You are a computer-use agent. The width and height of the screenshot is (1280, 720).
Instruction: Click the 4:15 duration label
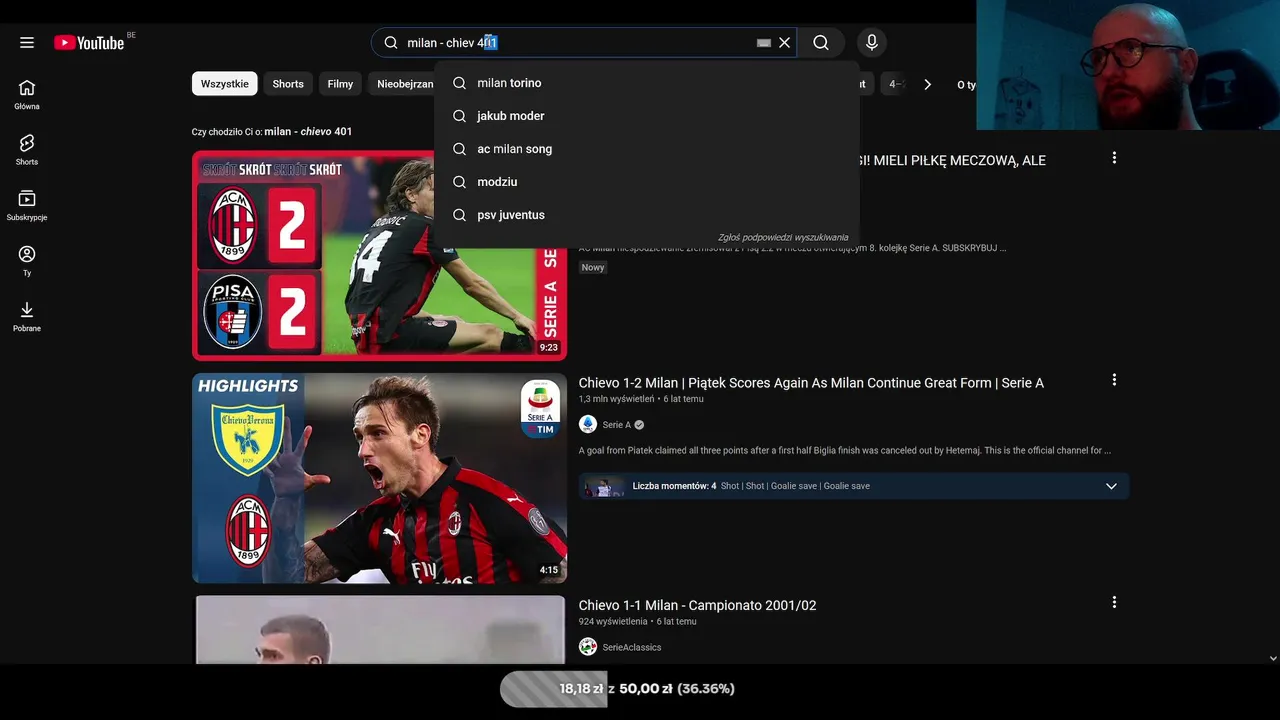[549, 570]
